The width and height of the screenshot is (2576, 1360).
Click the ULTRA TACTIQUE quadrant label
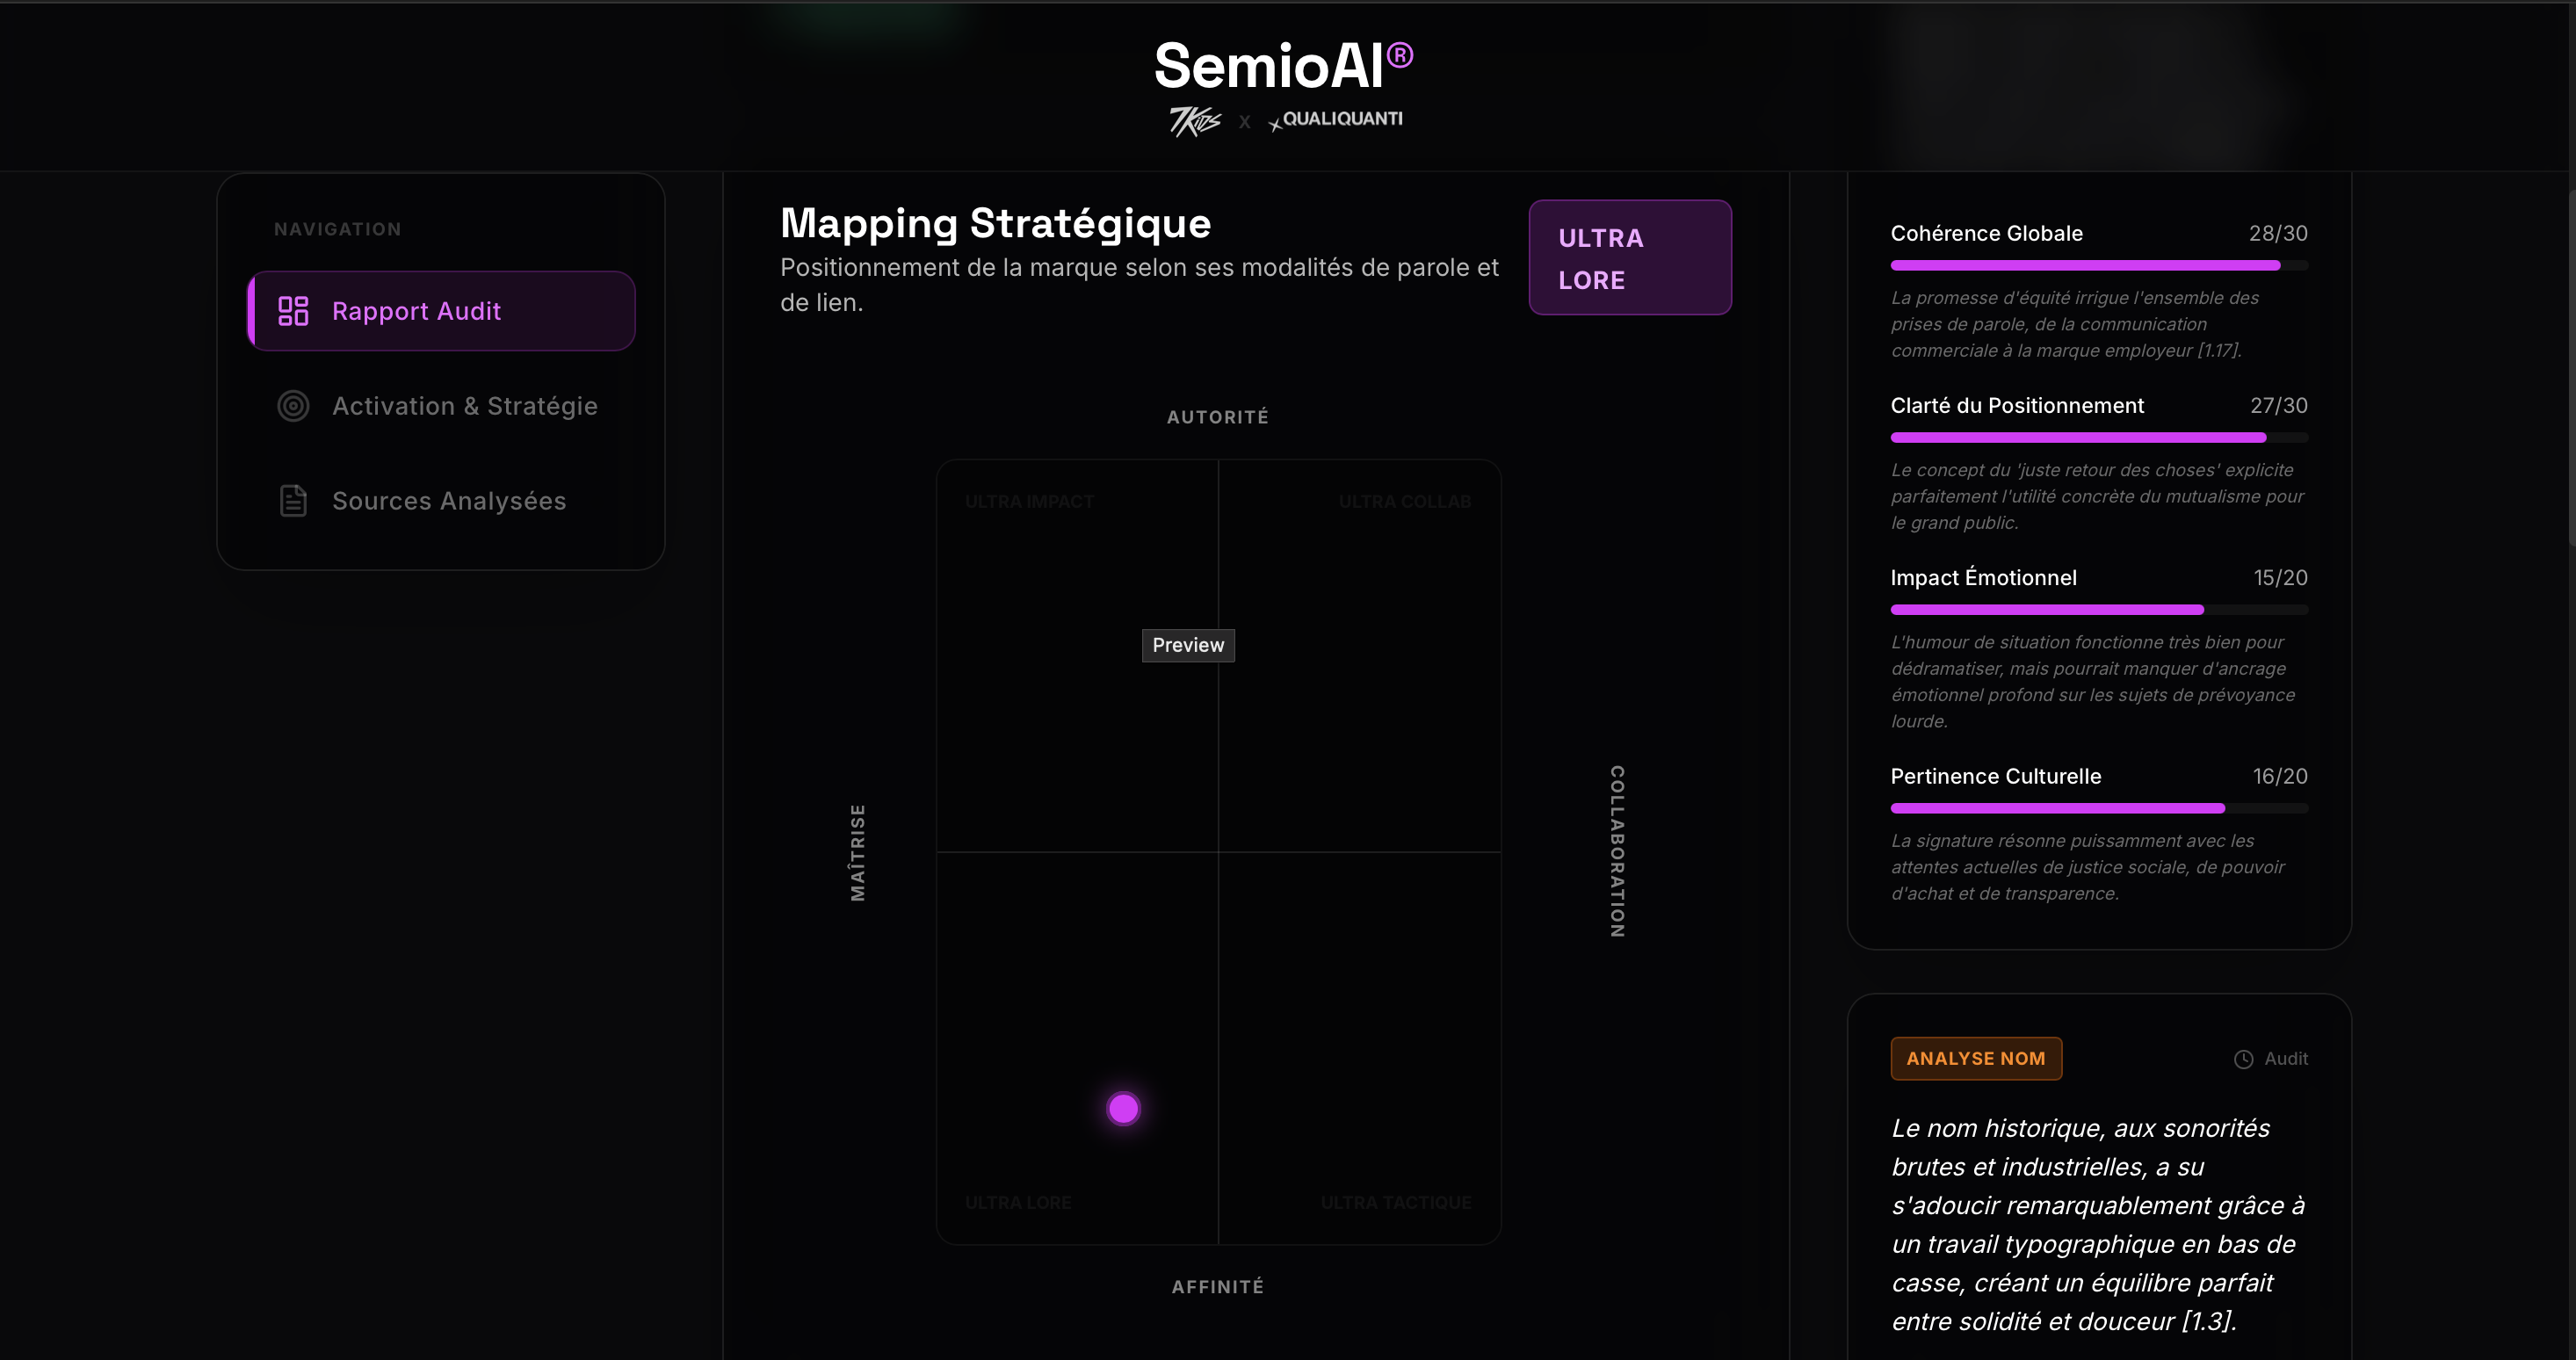coord(1395,1203)
